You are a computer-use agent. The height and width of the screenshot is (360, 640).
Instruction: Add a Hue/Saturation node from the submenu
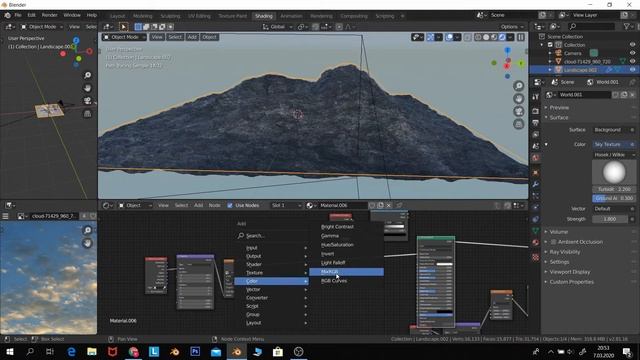(337, 245)
